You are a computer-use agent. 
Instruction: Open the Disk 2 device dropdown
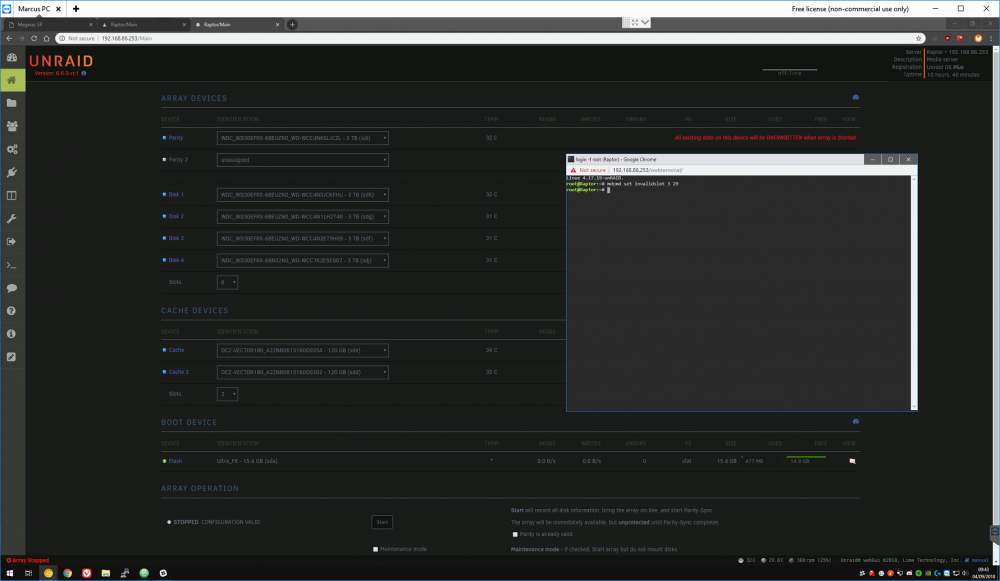[x=302, y=217]
